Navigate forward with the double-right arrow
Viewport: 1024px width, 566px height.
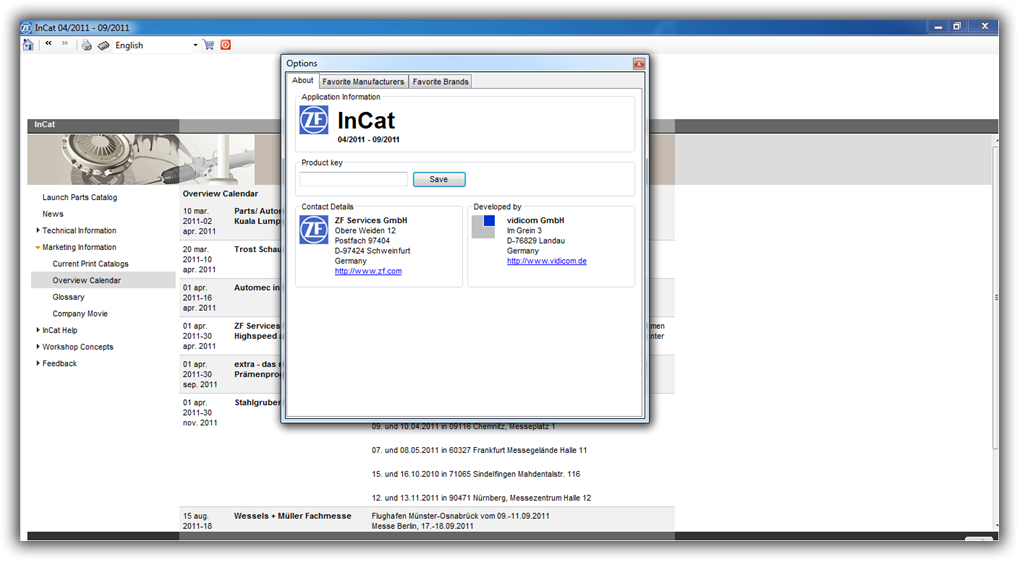click(65, 44)
